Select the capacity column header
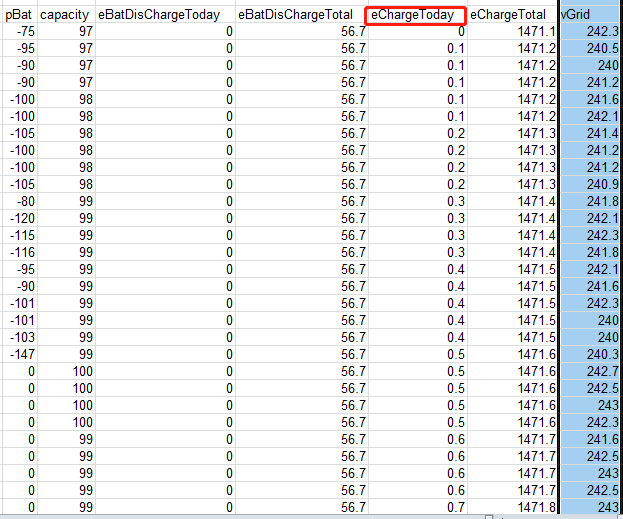Viewport: 623px width, 519px height. (65, 15)
